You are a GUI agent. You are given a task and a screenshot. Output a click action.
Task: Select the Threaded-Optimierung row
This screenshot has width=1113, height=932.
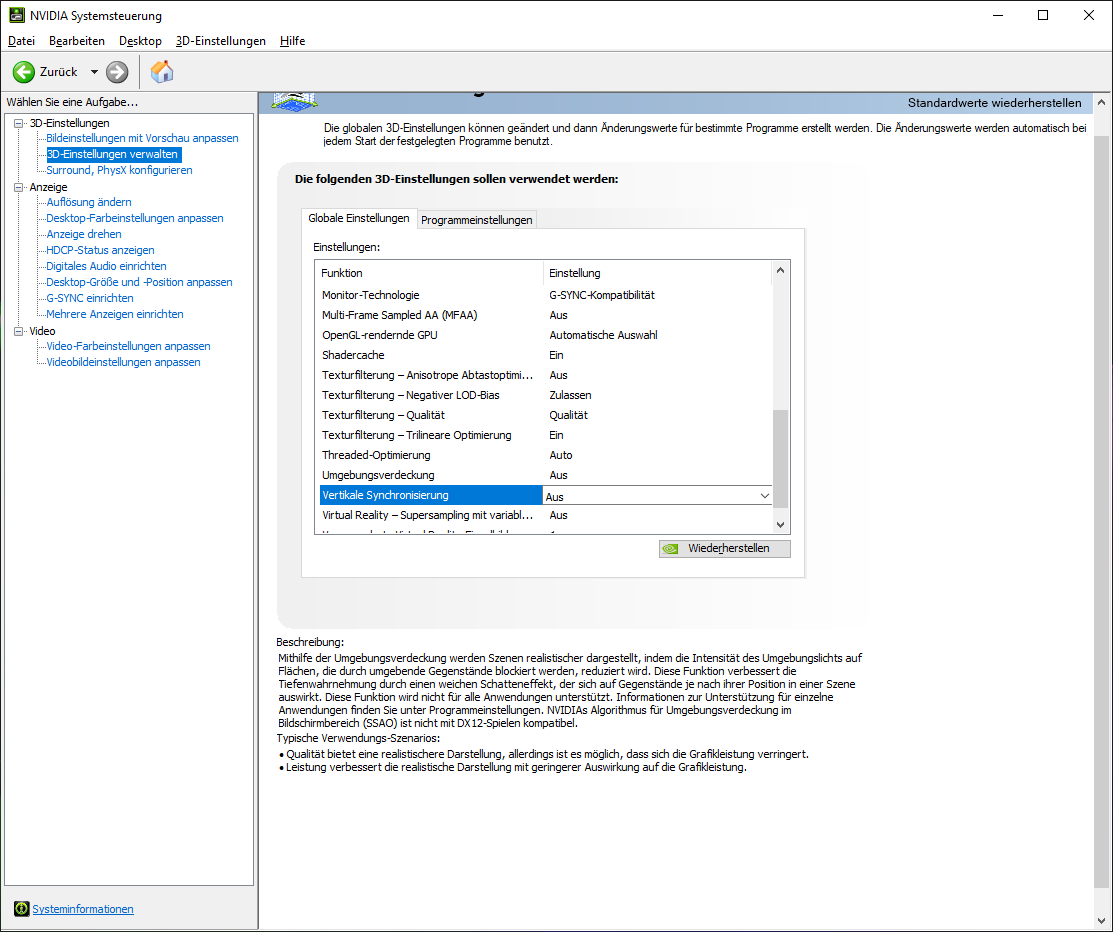[x=545, y=455]
